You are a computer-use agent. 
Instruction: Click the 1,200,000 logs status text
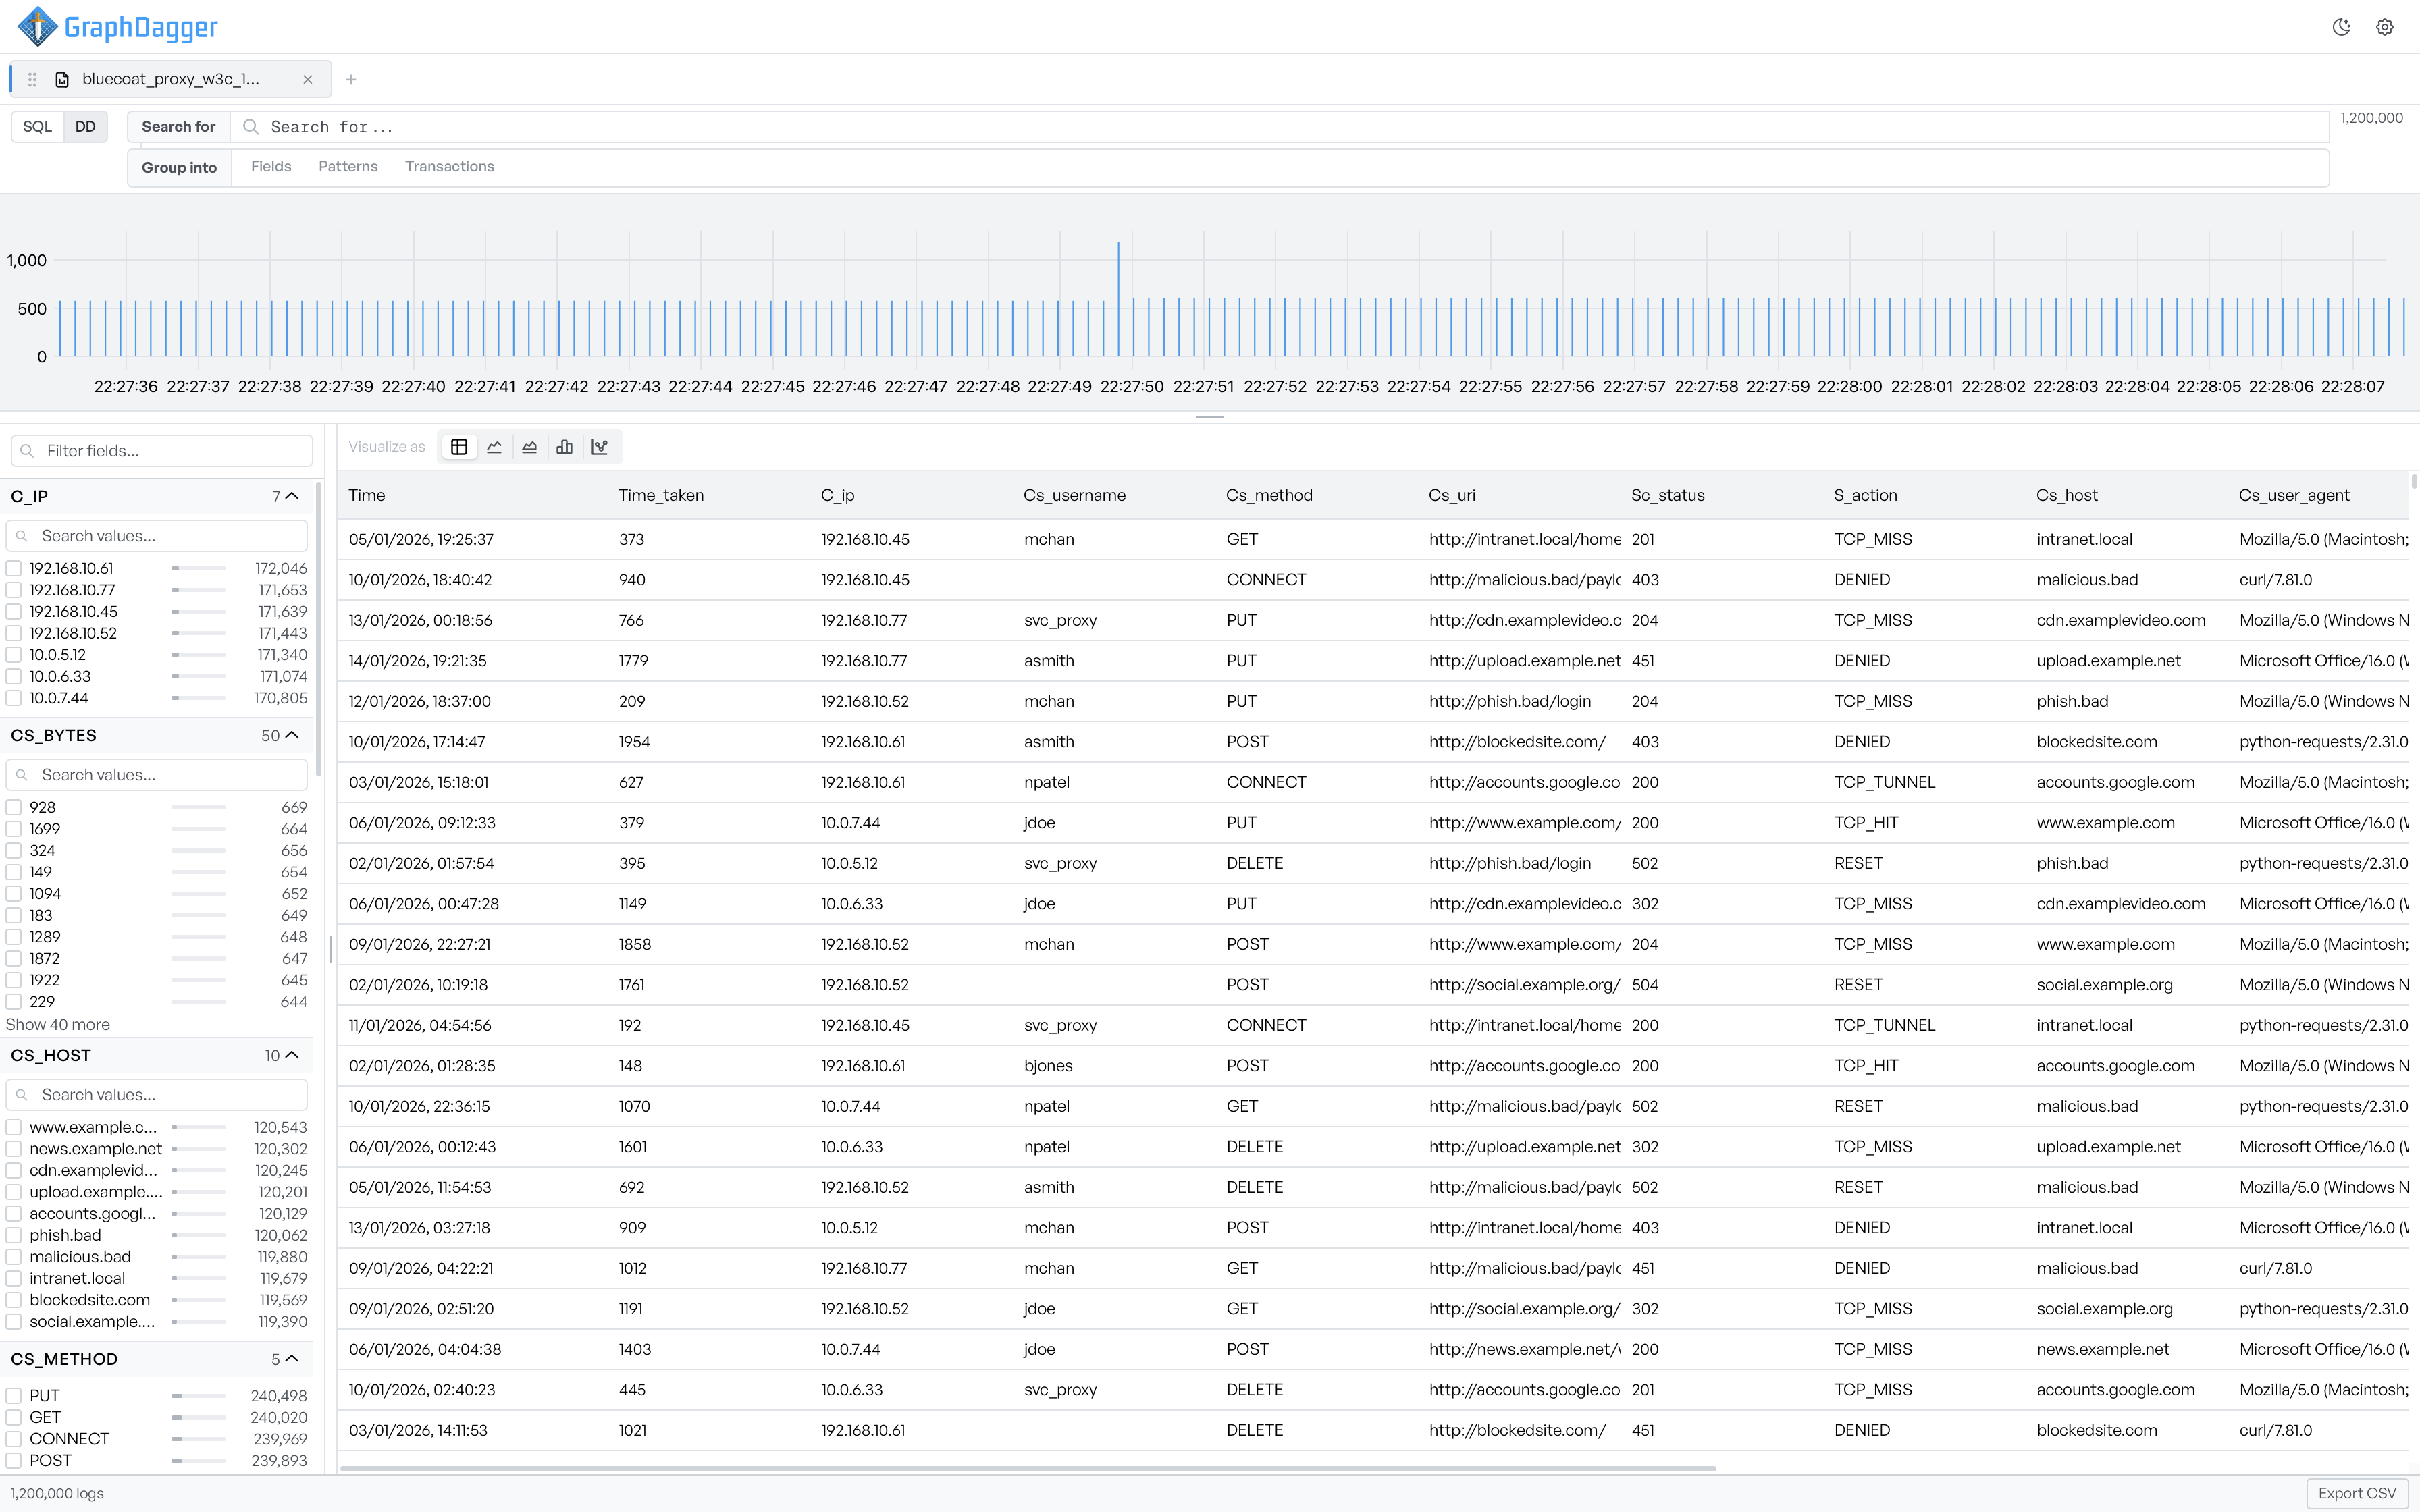[x=57, y=1494]
